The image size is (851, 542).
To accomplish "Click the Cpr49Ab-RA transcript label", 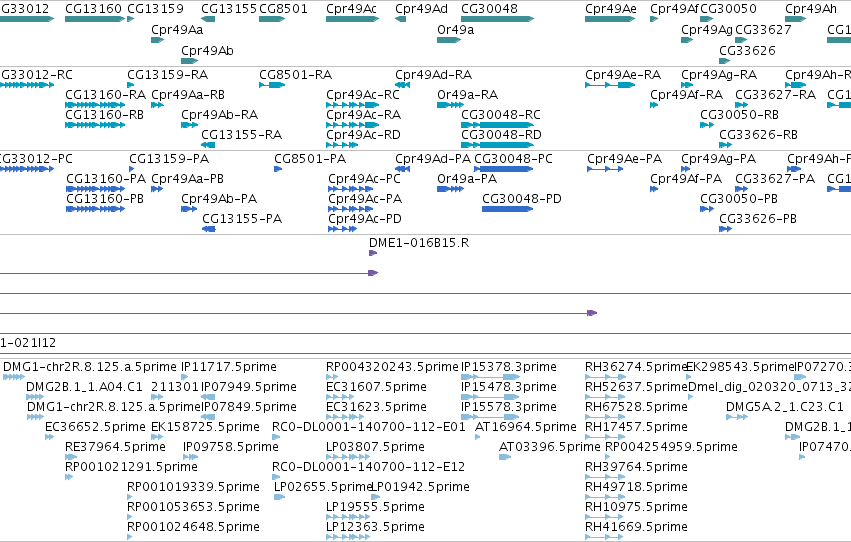I will [219, 114].
